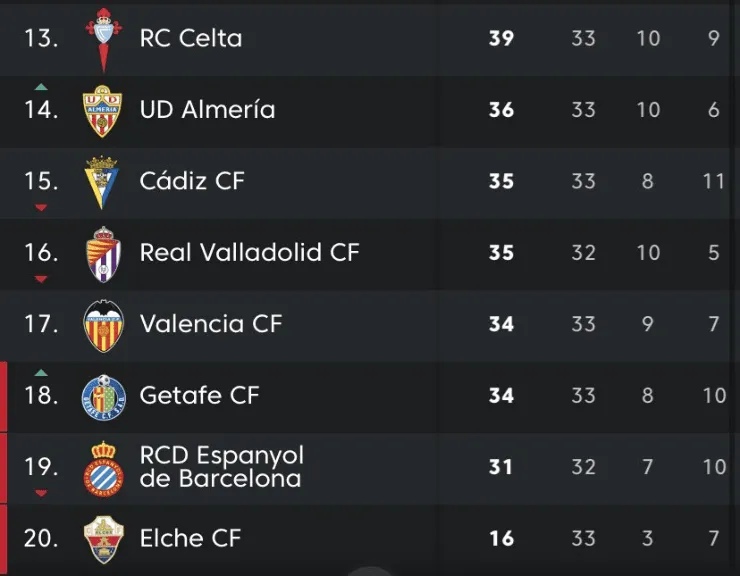Click the Getafe CF club crest

coord(102,396)
